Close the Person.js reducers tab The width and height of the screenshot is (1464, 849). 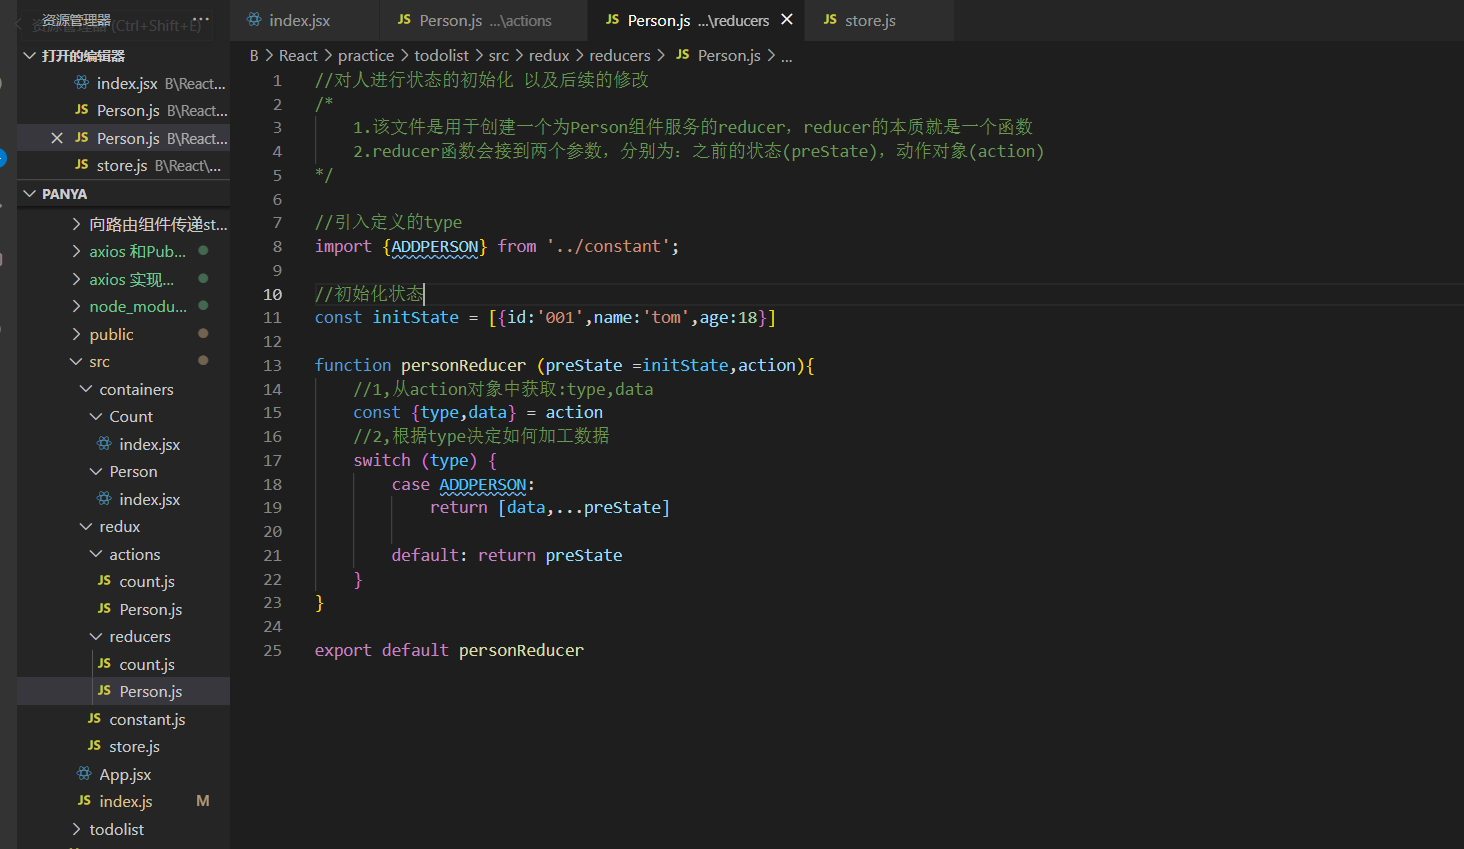pyautogui.click(x=787, y=19)
